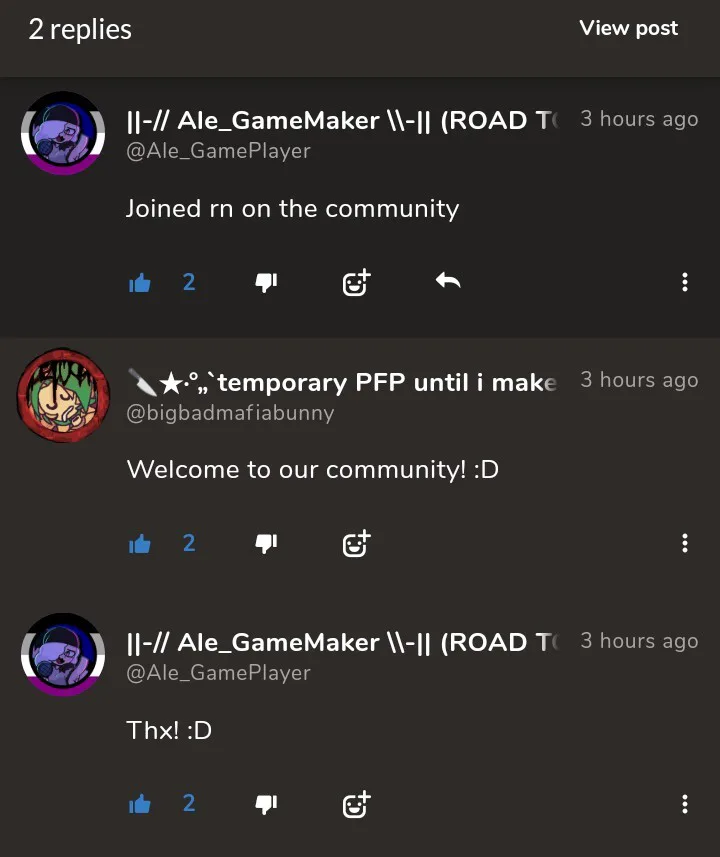
Task: Click the View post link
Action: pos(629,28)
